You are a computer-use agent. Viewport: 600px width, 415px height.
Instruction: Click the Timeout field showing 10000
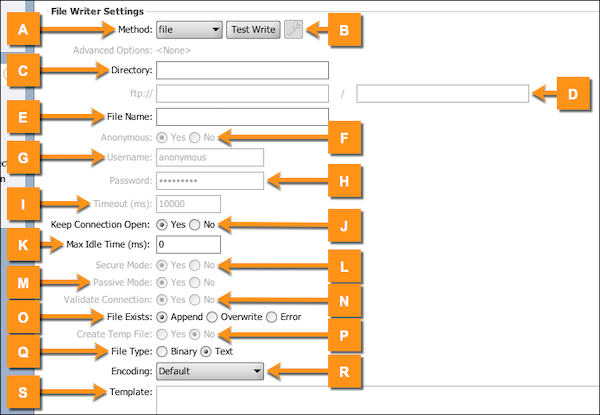click(187, 203)
